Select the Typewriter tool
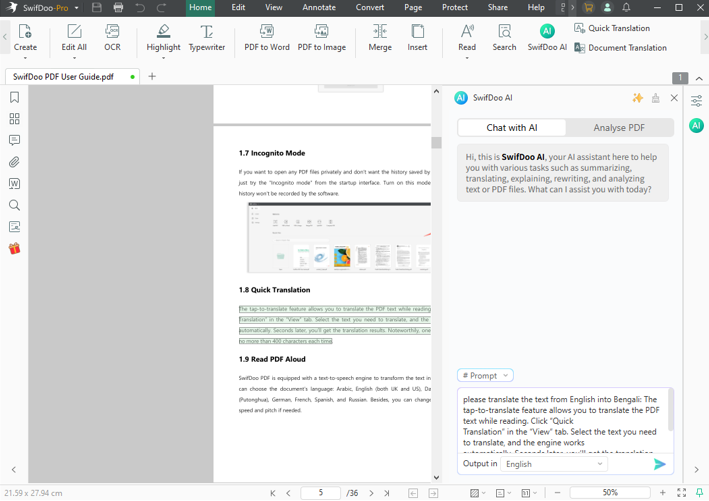Image resolution: width=709 pixels, height=501 pixels. coord(206,37)
